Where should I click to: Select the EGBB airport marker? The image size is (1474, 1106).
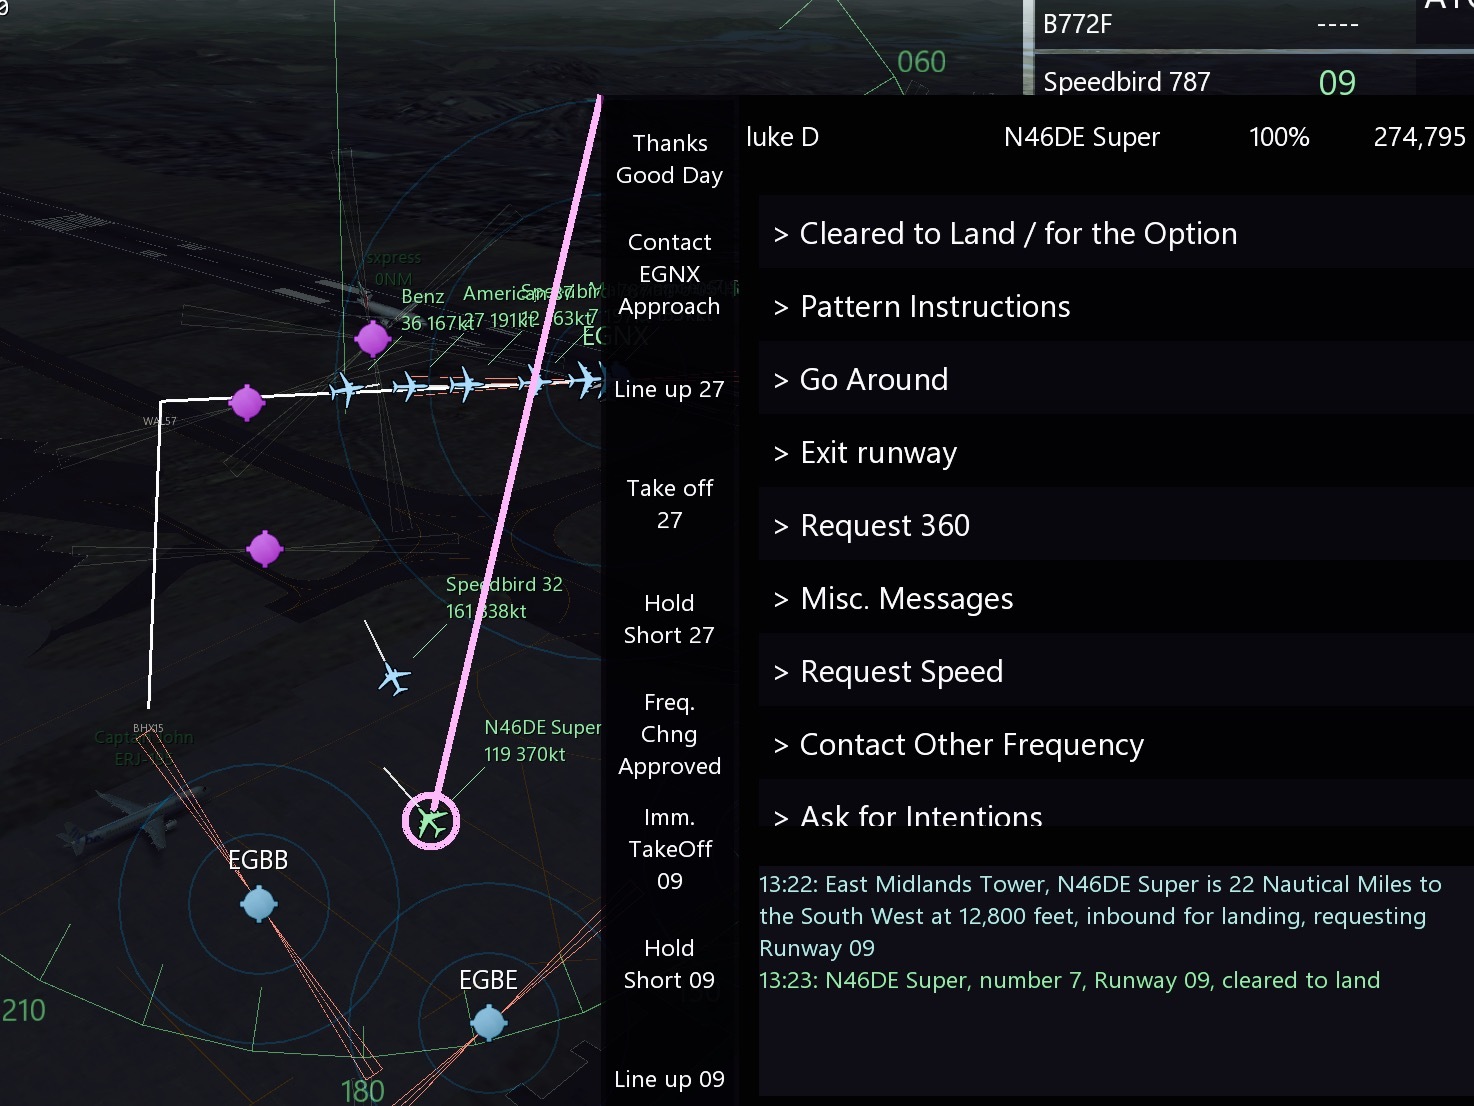tap(259, 904)
